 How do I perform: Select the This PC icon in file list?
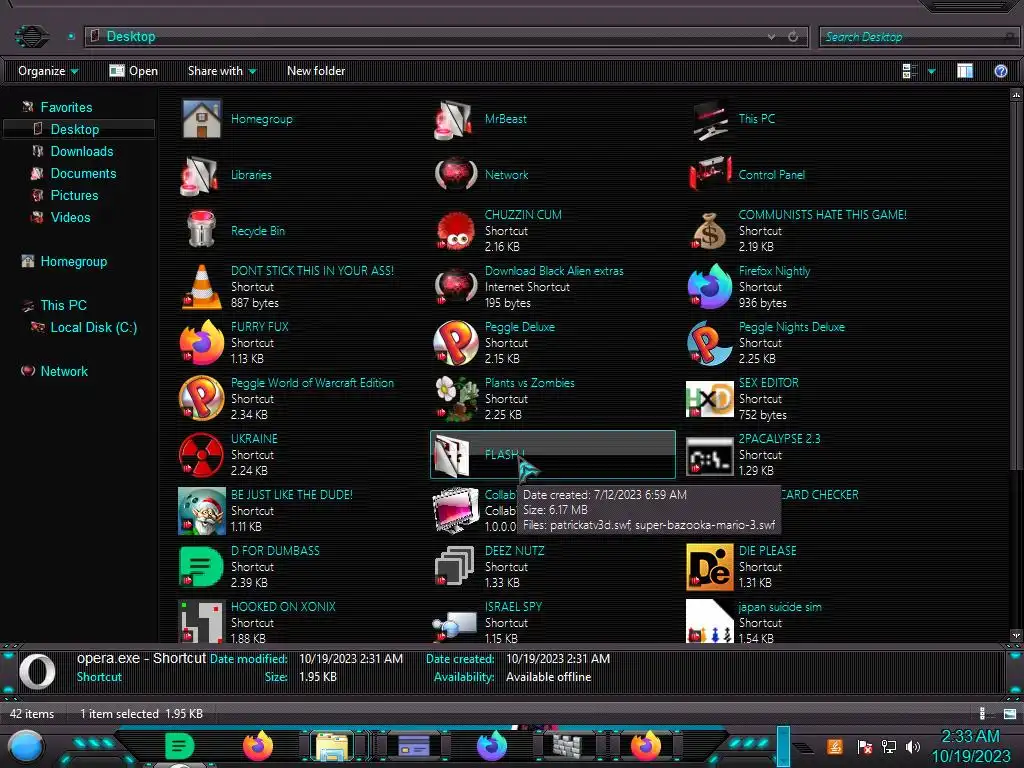pyautogui.click(x=710, y=120)
